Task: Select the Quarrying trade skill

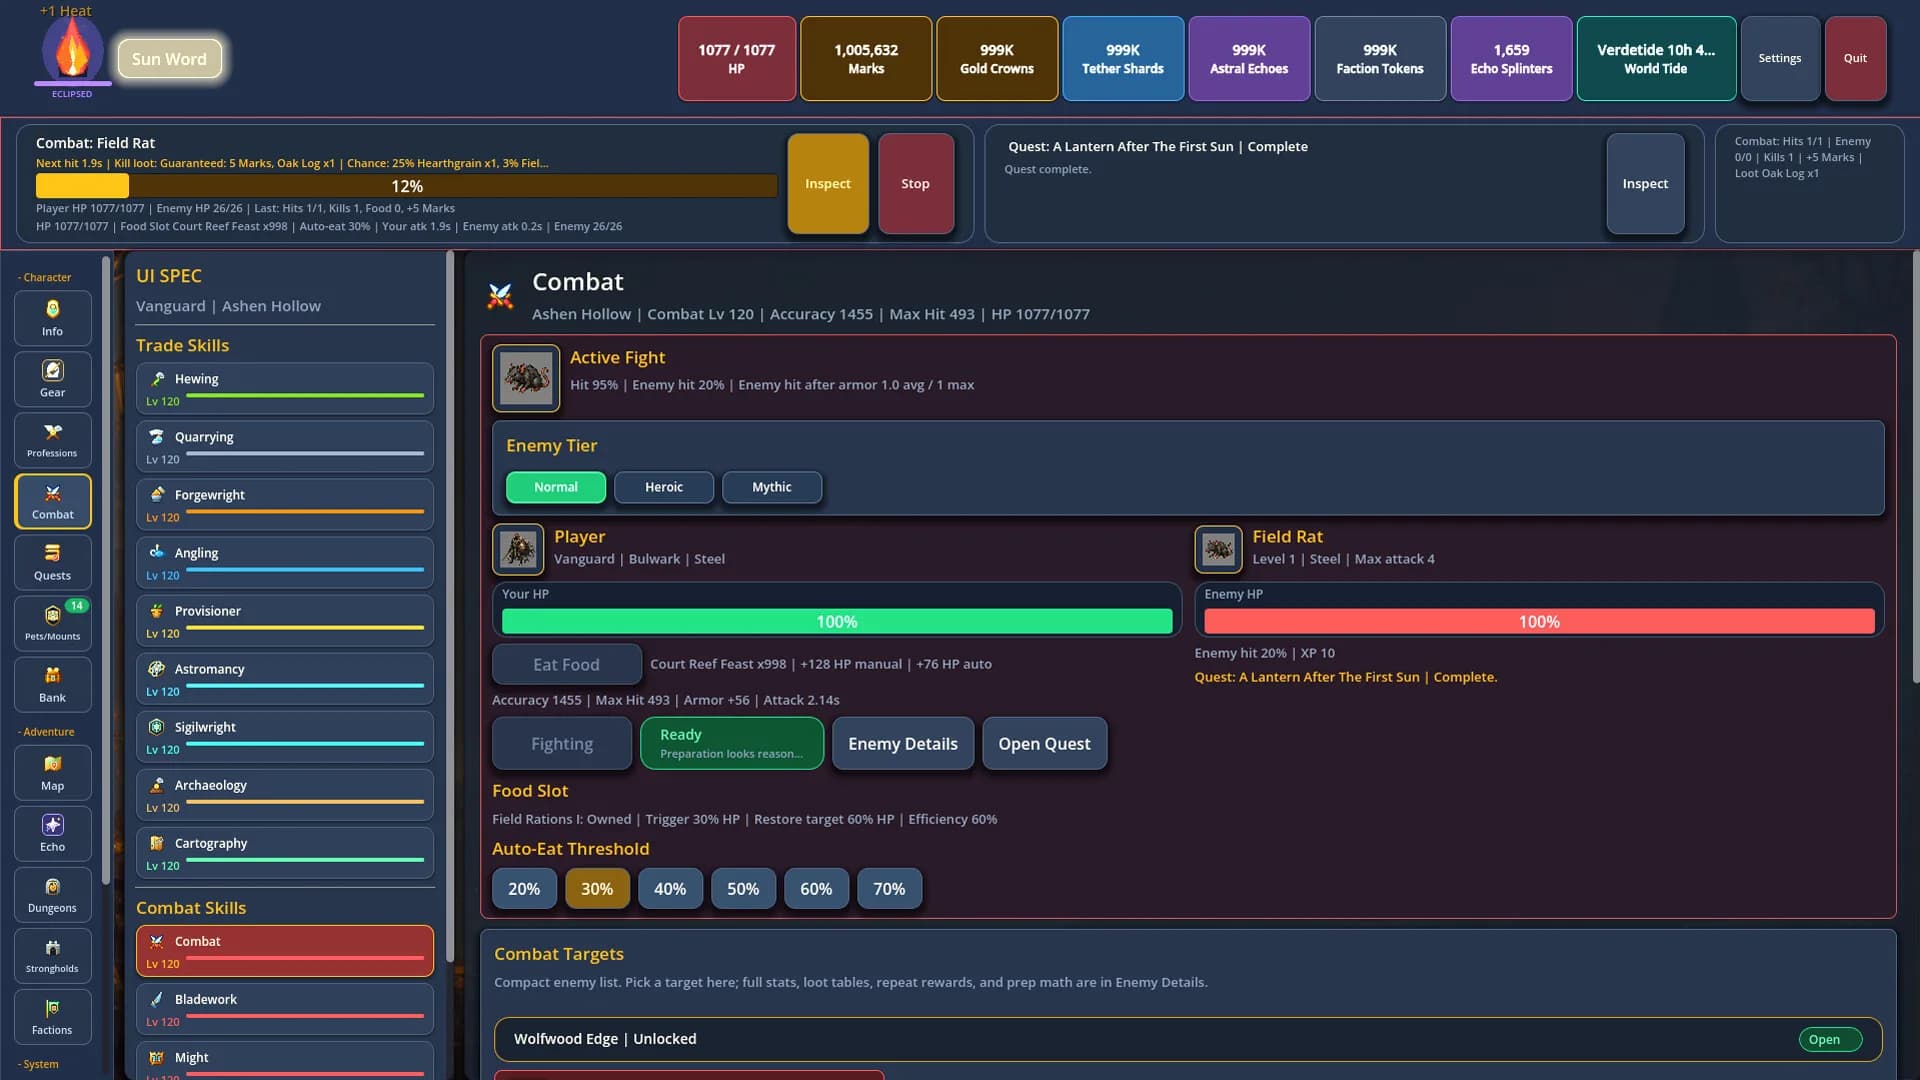Action: pyautogui.click(x=285, y=446)
